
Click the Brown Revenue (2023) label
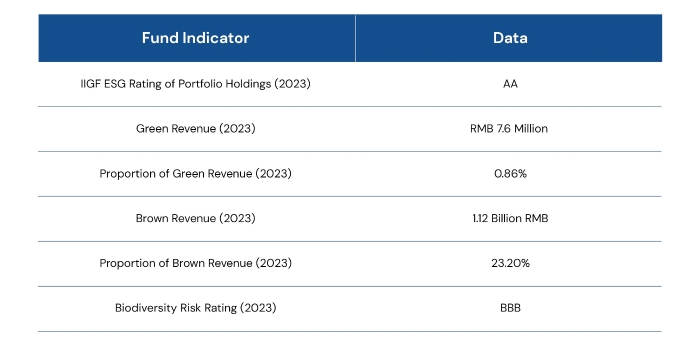click(196, 218)
